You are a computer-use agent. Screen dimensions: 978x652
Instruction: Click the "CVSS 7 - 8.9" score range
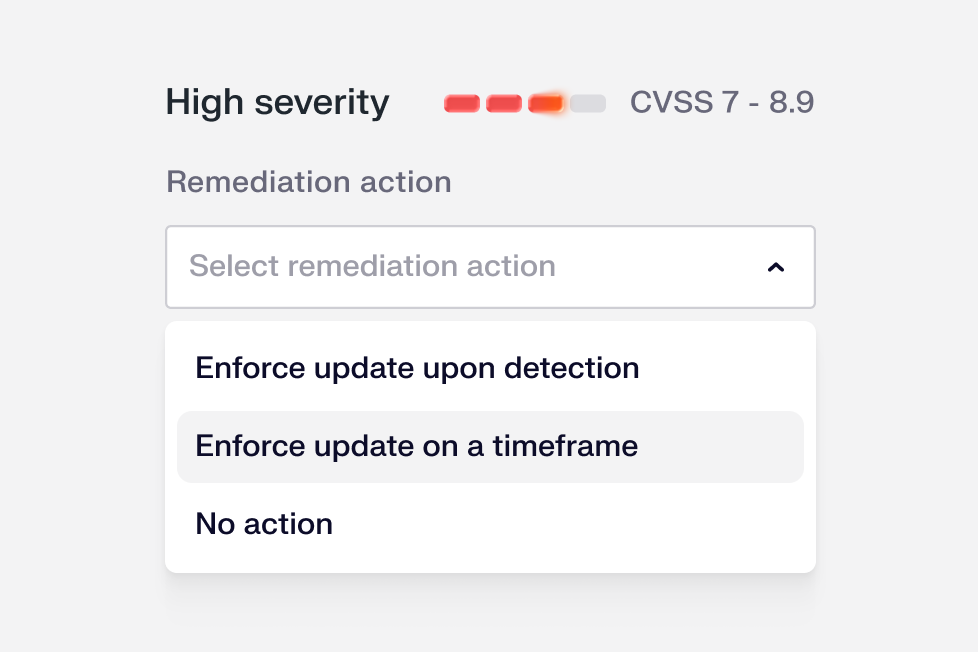pyautogui.click(x=721, y=102)
